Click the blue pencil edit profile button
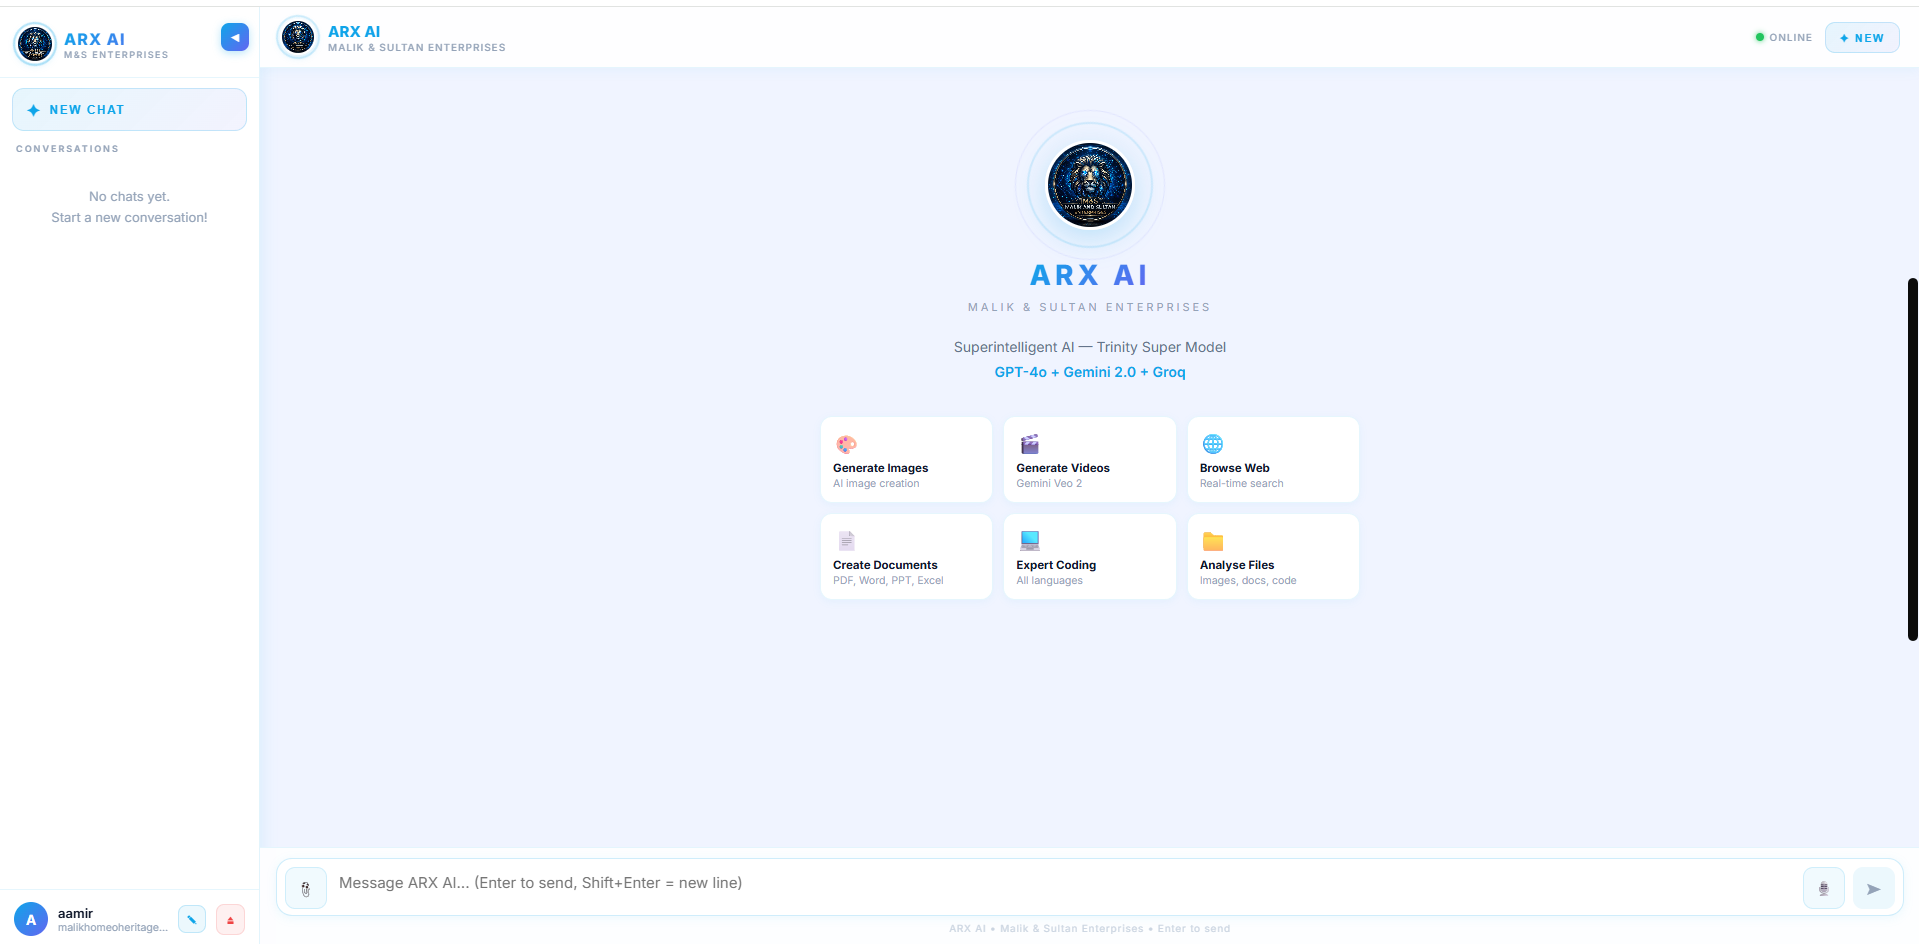 click(x=192, y=919)
